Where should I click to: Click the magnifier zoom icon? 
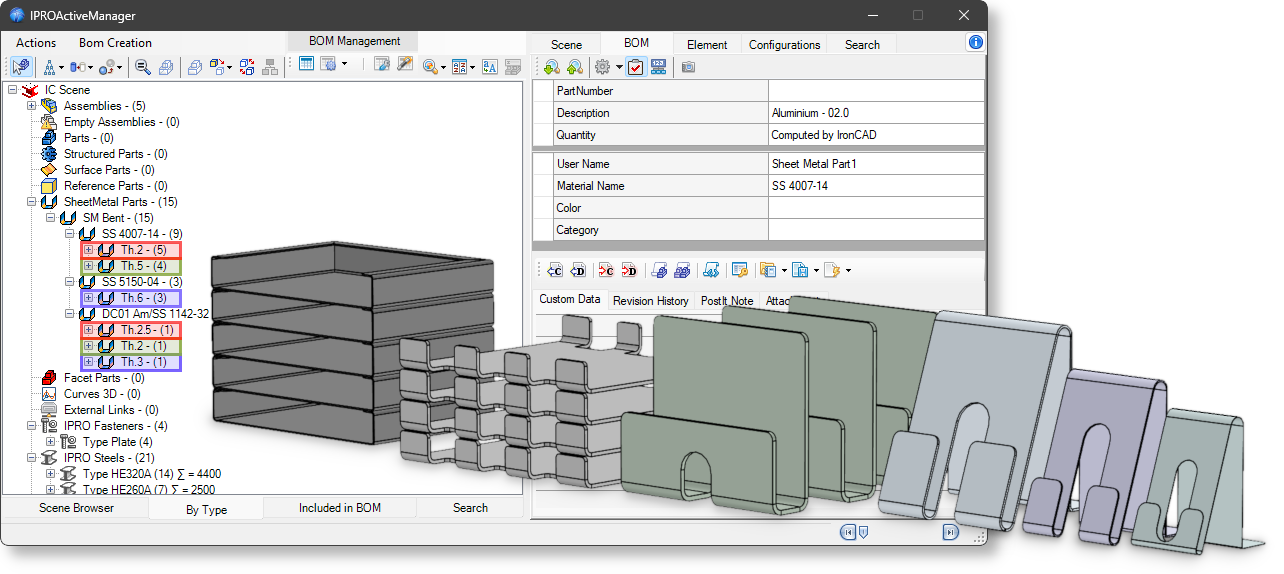coord(143,67)
